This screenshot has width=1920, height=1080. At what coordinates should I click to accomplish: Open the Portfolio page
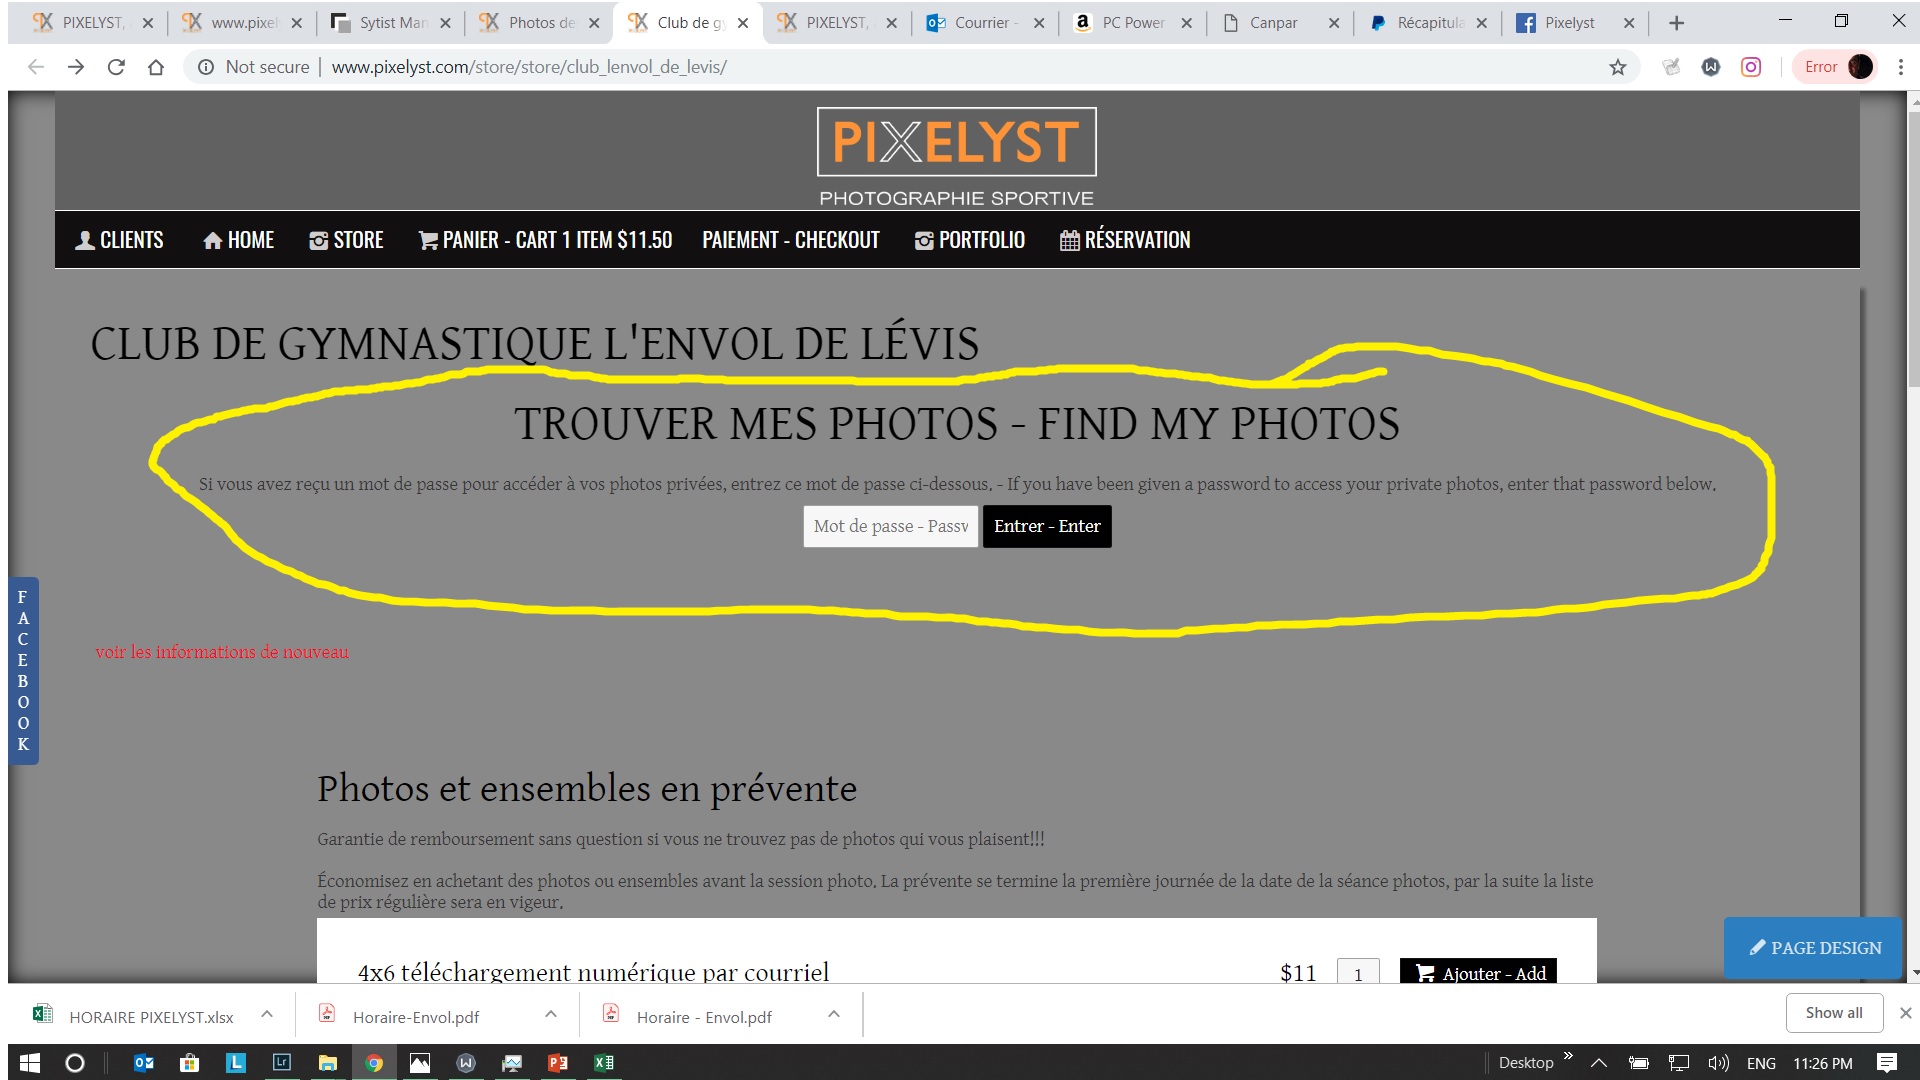tap(969, 240)
